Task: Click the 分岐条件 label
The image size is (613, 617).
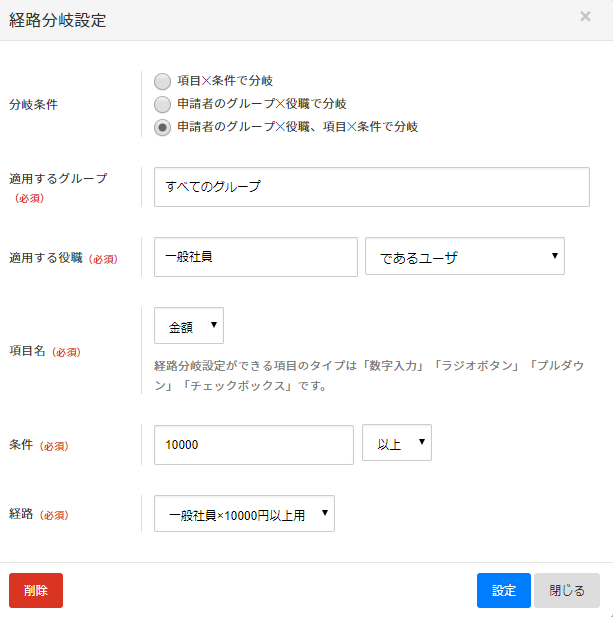Action: [33, 104]
